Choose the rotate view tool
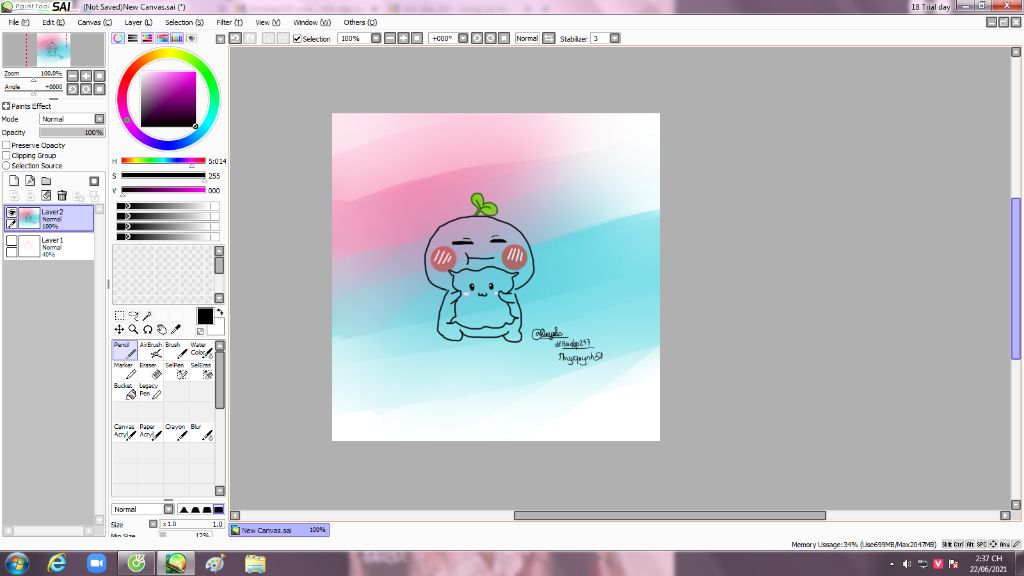1024x576 pixels. 148,329
